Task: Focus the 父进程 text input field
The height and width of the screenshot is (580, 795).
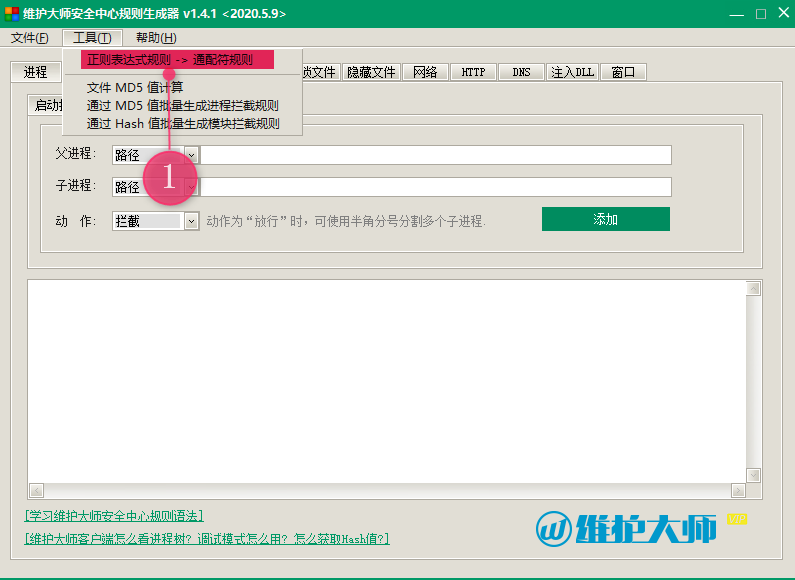Action: coord(436,155)
